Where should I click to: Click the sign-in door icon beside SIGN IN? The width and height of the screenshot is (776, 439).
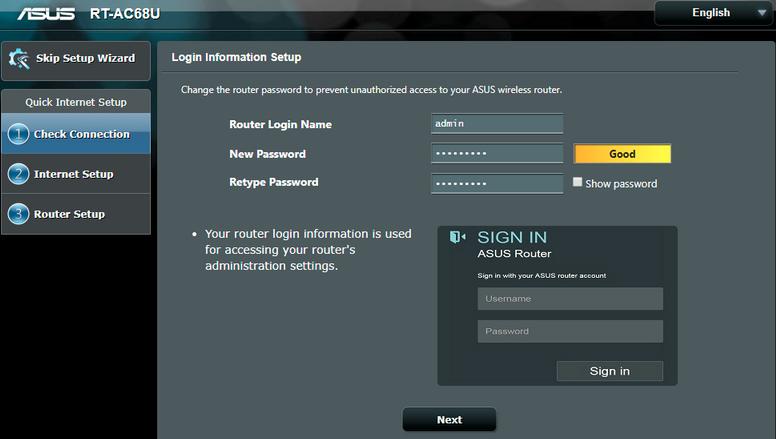[457, 237]
